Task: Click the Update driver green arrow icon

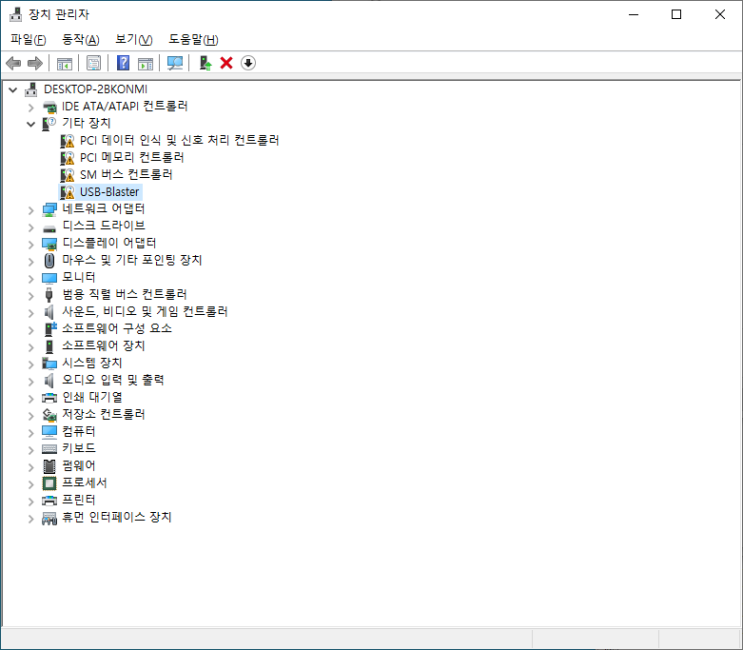Action: (205, 63)
